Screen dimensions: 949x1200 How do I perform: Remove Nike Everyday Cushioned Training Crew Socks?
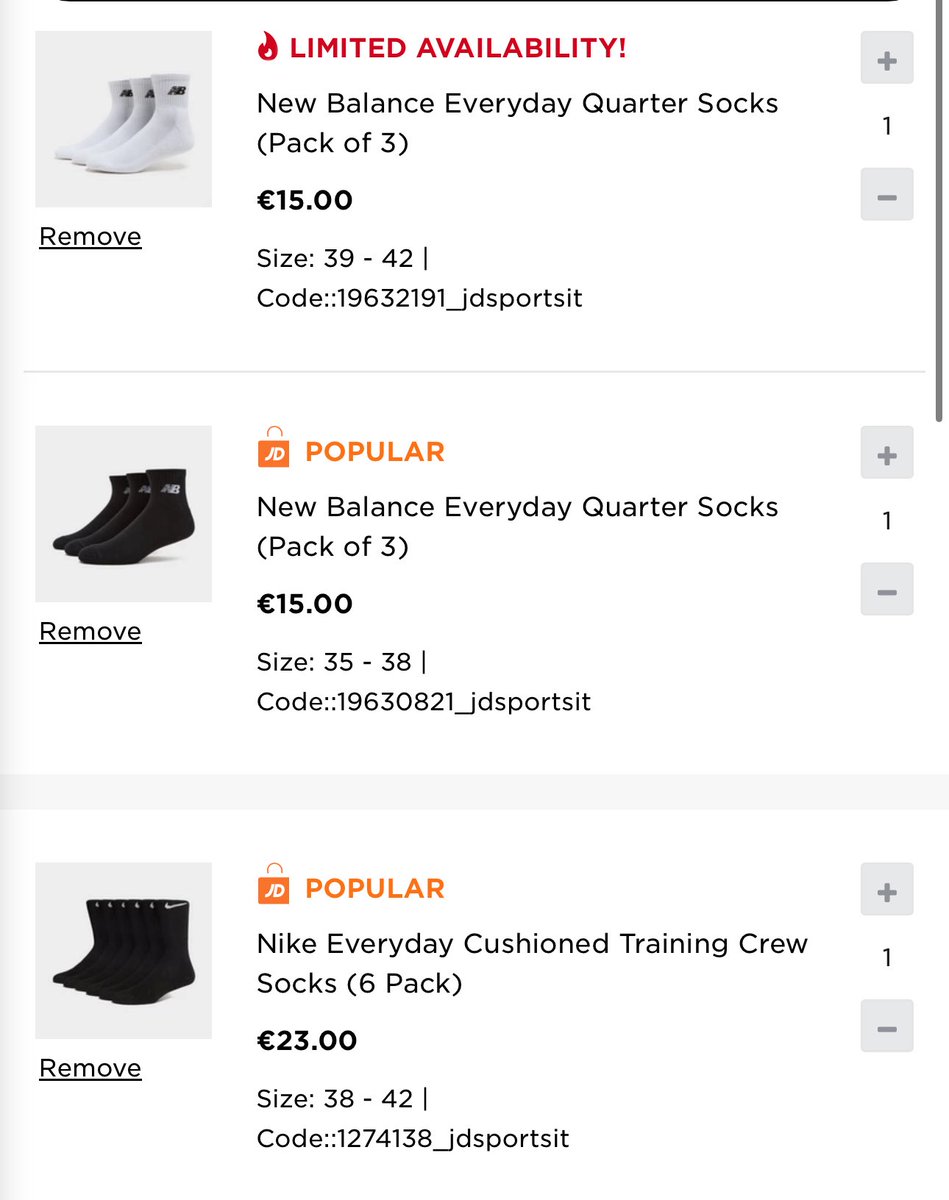[90, 1069]
